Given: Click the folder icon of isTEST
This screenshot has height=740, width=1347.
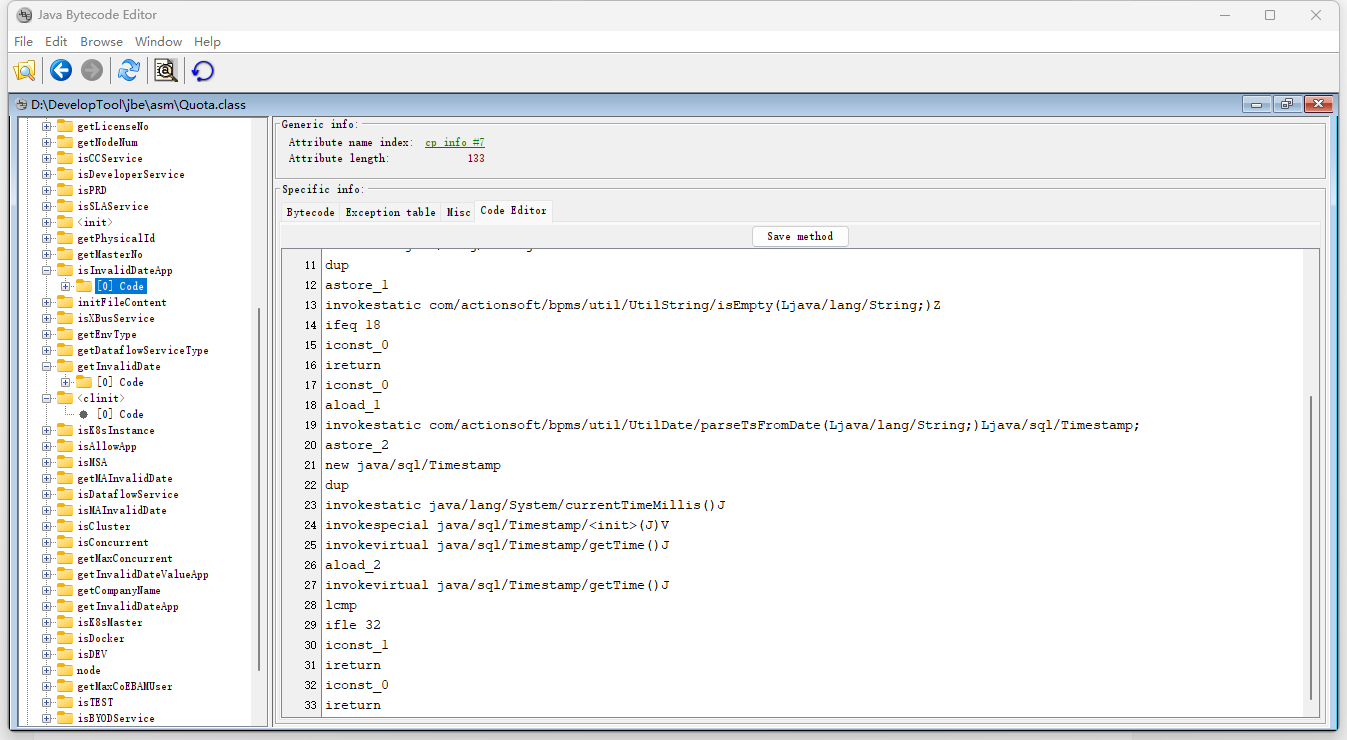Looking at the screenshot, I should 65,702.
